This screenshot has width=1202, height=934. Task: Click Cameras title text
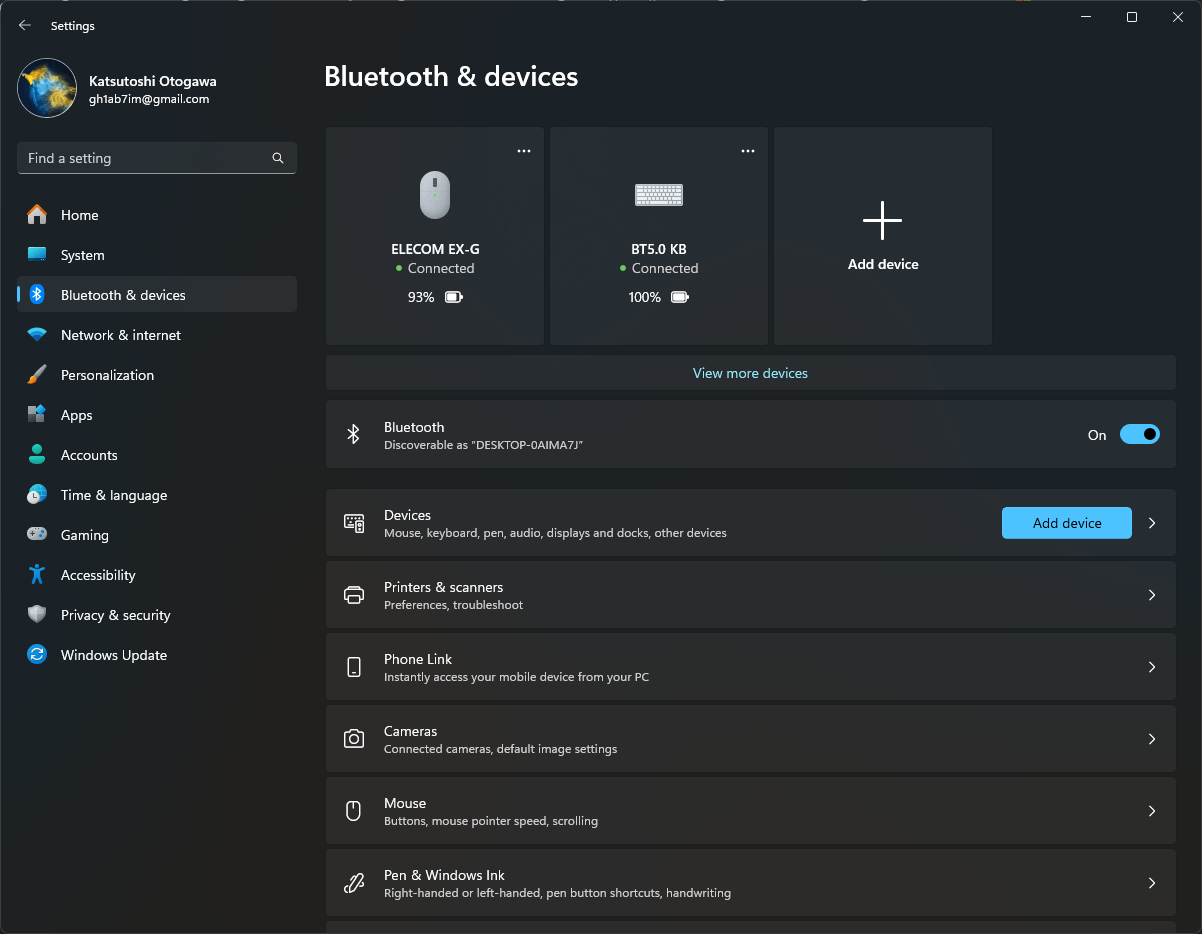(410, 731)
